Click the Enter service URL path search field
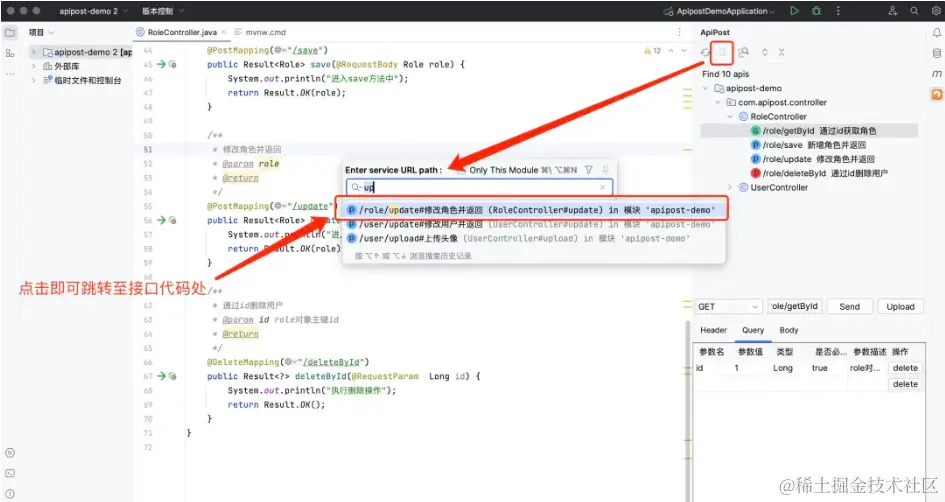 (480, 187)
